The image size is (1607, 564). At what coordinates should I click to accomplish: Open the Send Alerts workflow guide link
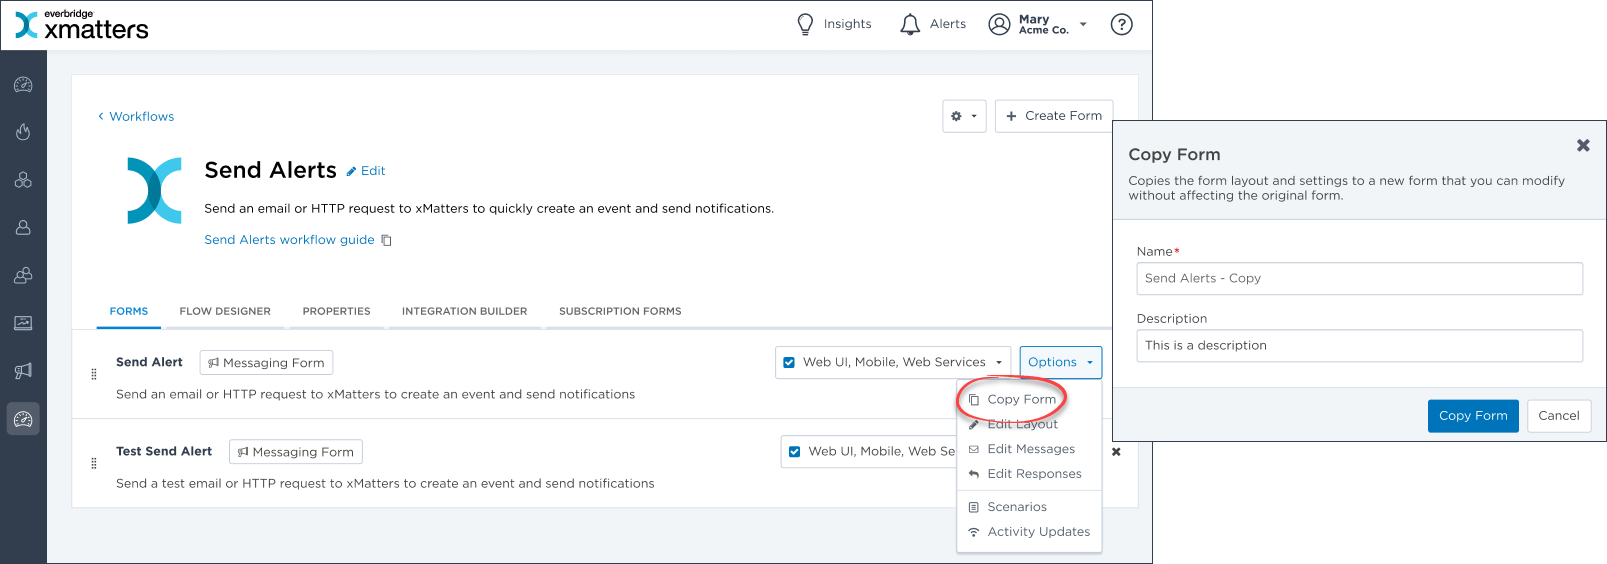coord(289,240)
